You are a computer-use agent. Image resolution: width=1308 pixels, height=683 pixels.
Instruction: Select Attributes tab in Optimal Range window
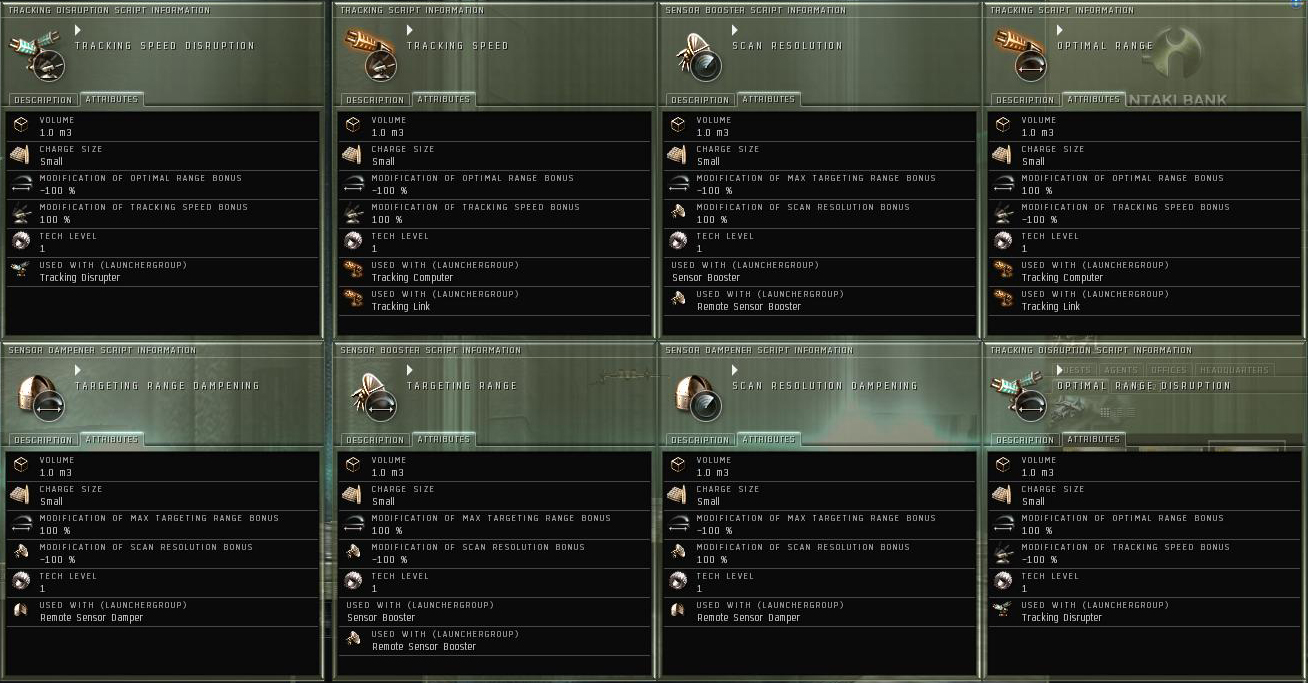pos(1093,99)
